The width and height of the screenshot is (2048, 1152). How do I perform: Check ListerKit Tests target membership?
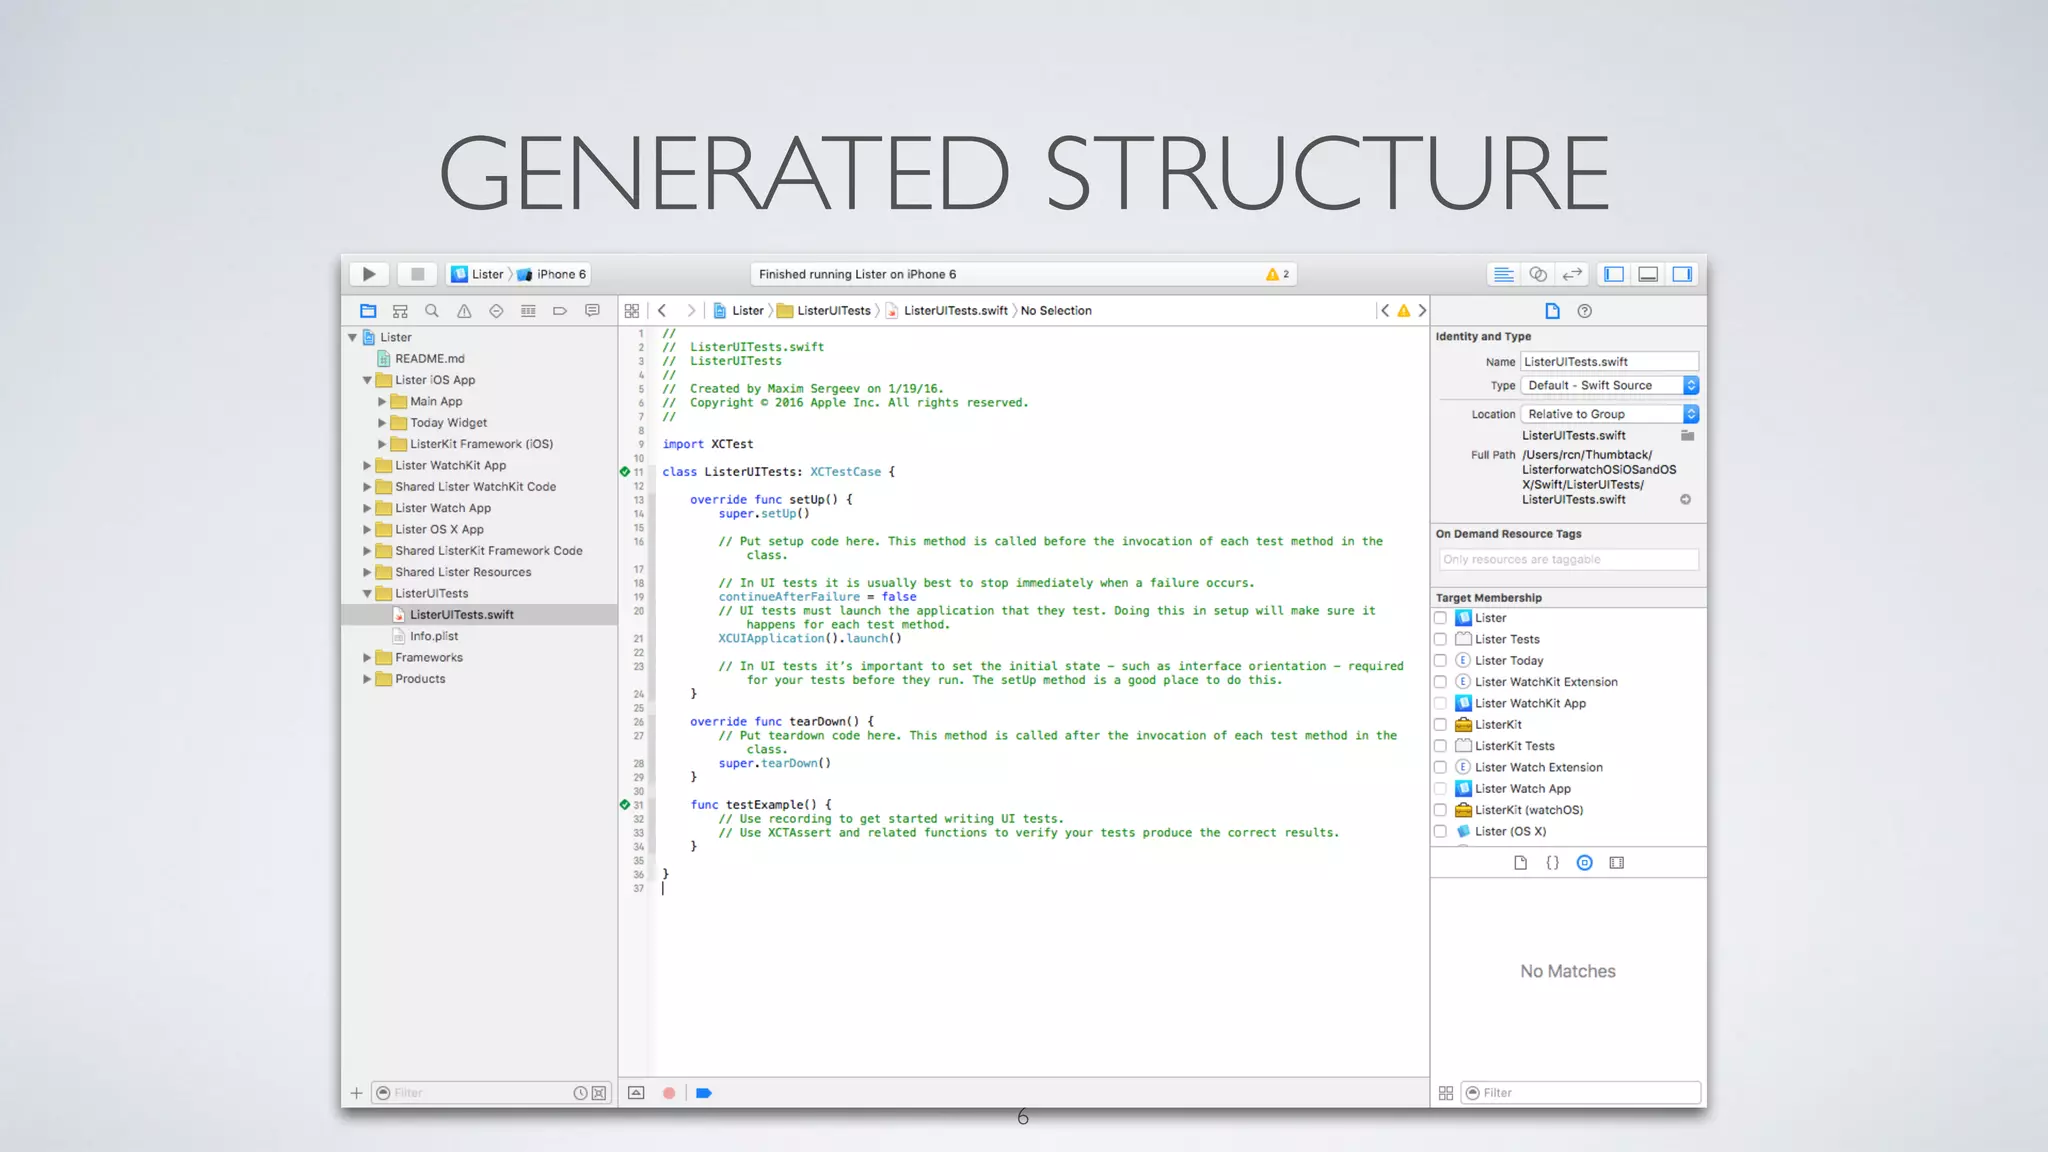[1440, 746]
